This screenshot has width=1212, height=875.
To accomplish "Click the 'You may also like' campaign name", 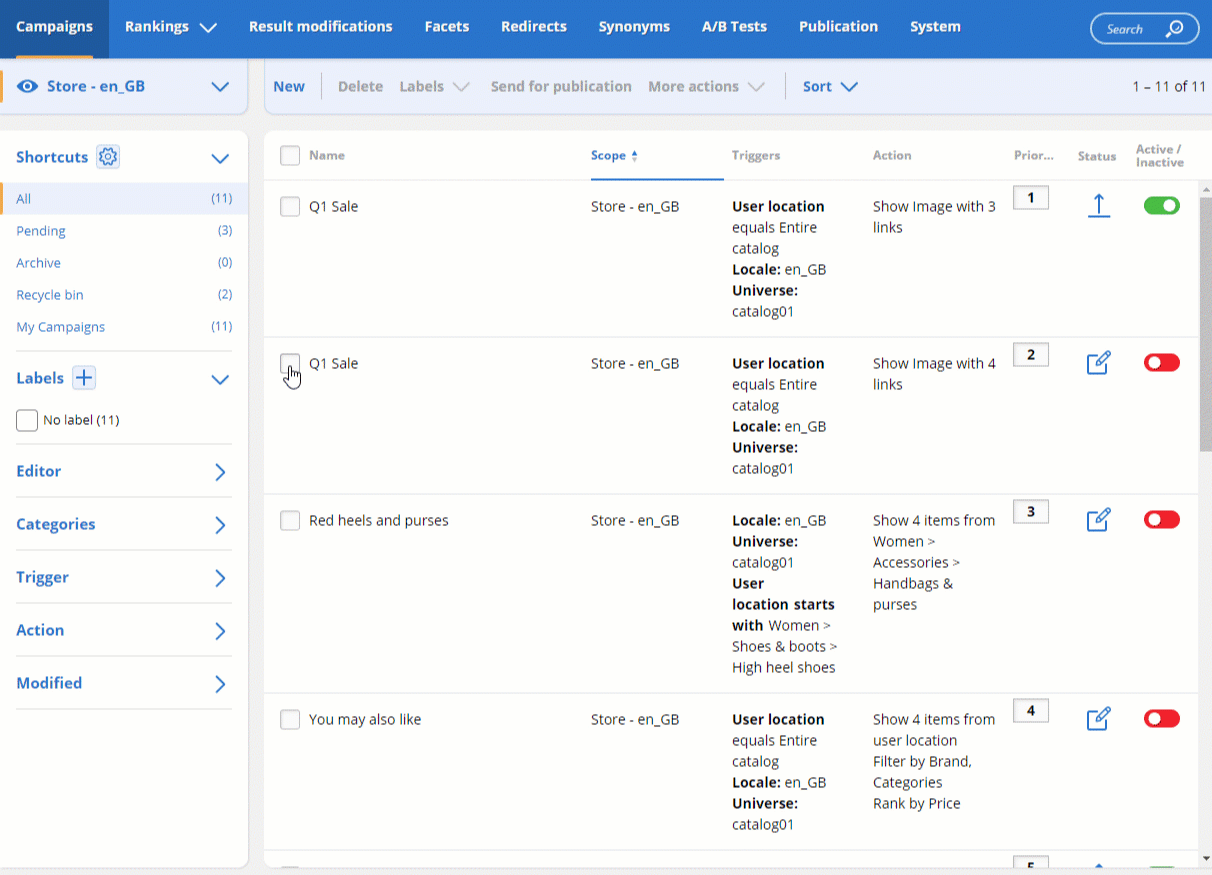I will [x=365, y=720].
